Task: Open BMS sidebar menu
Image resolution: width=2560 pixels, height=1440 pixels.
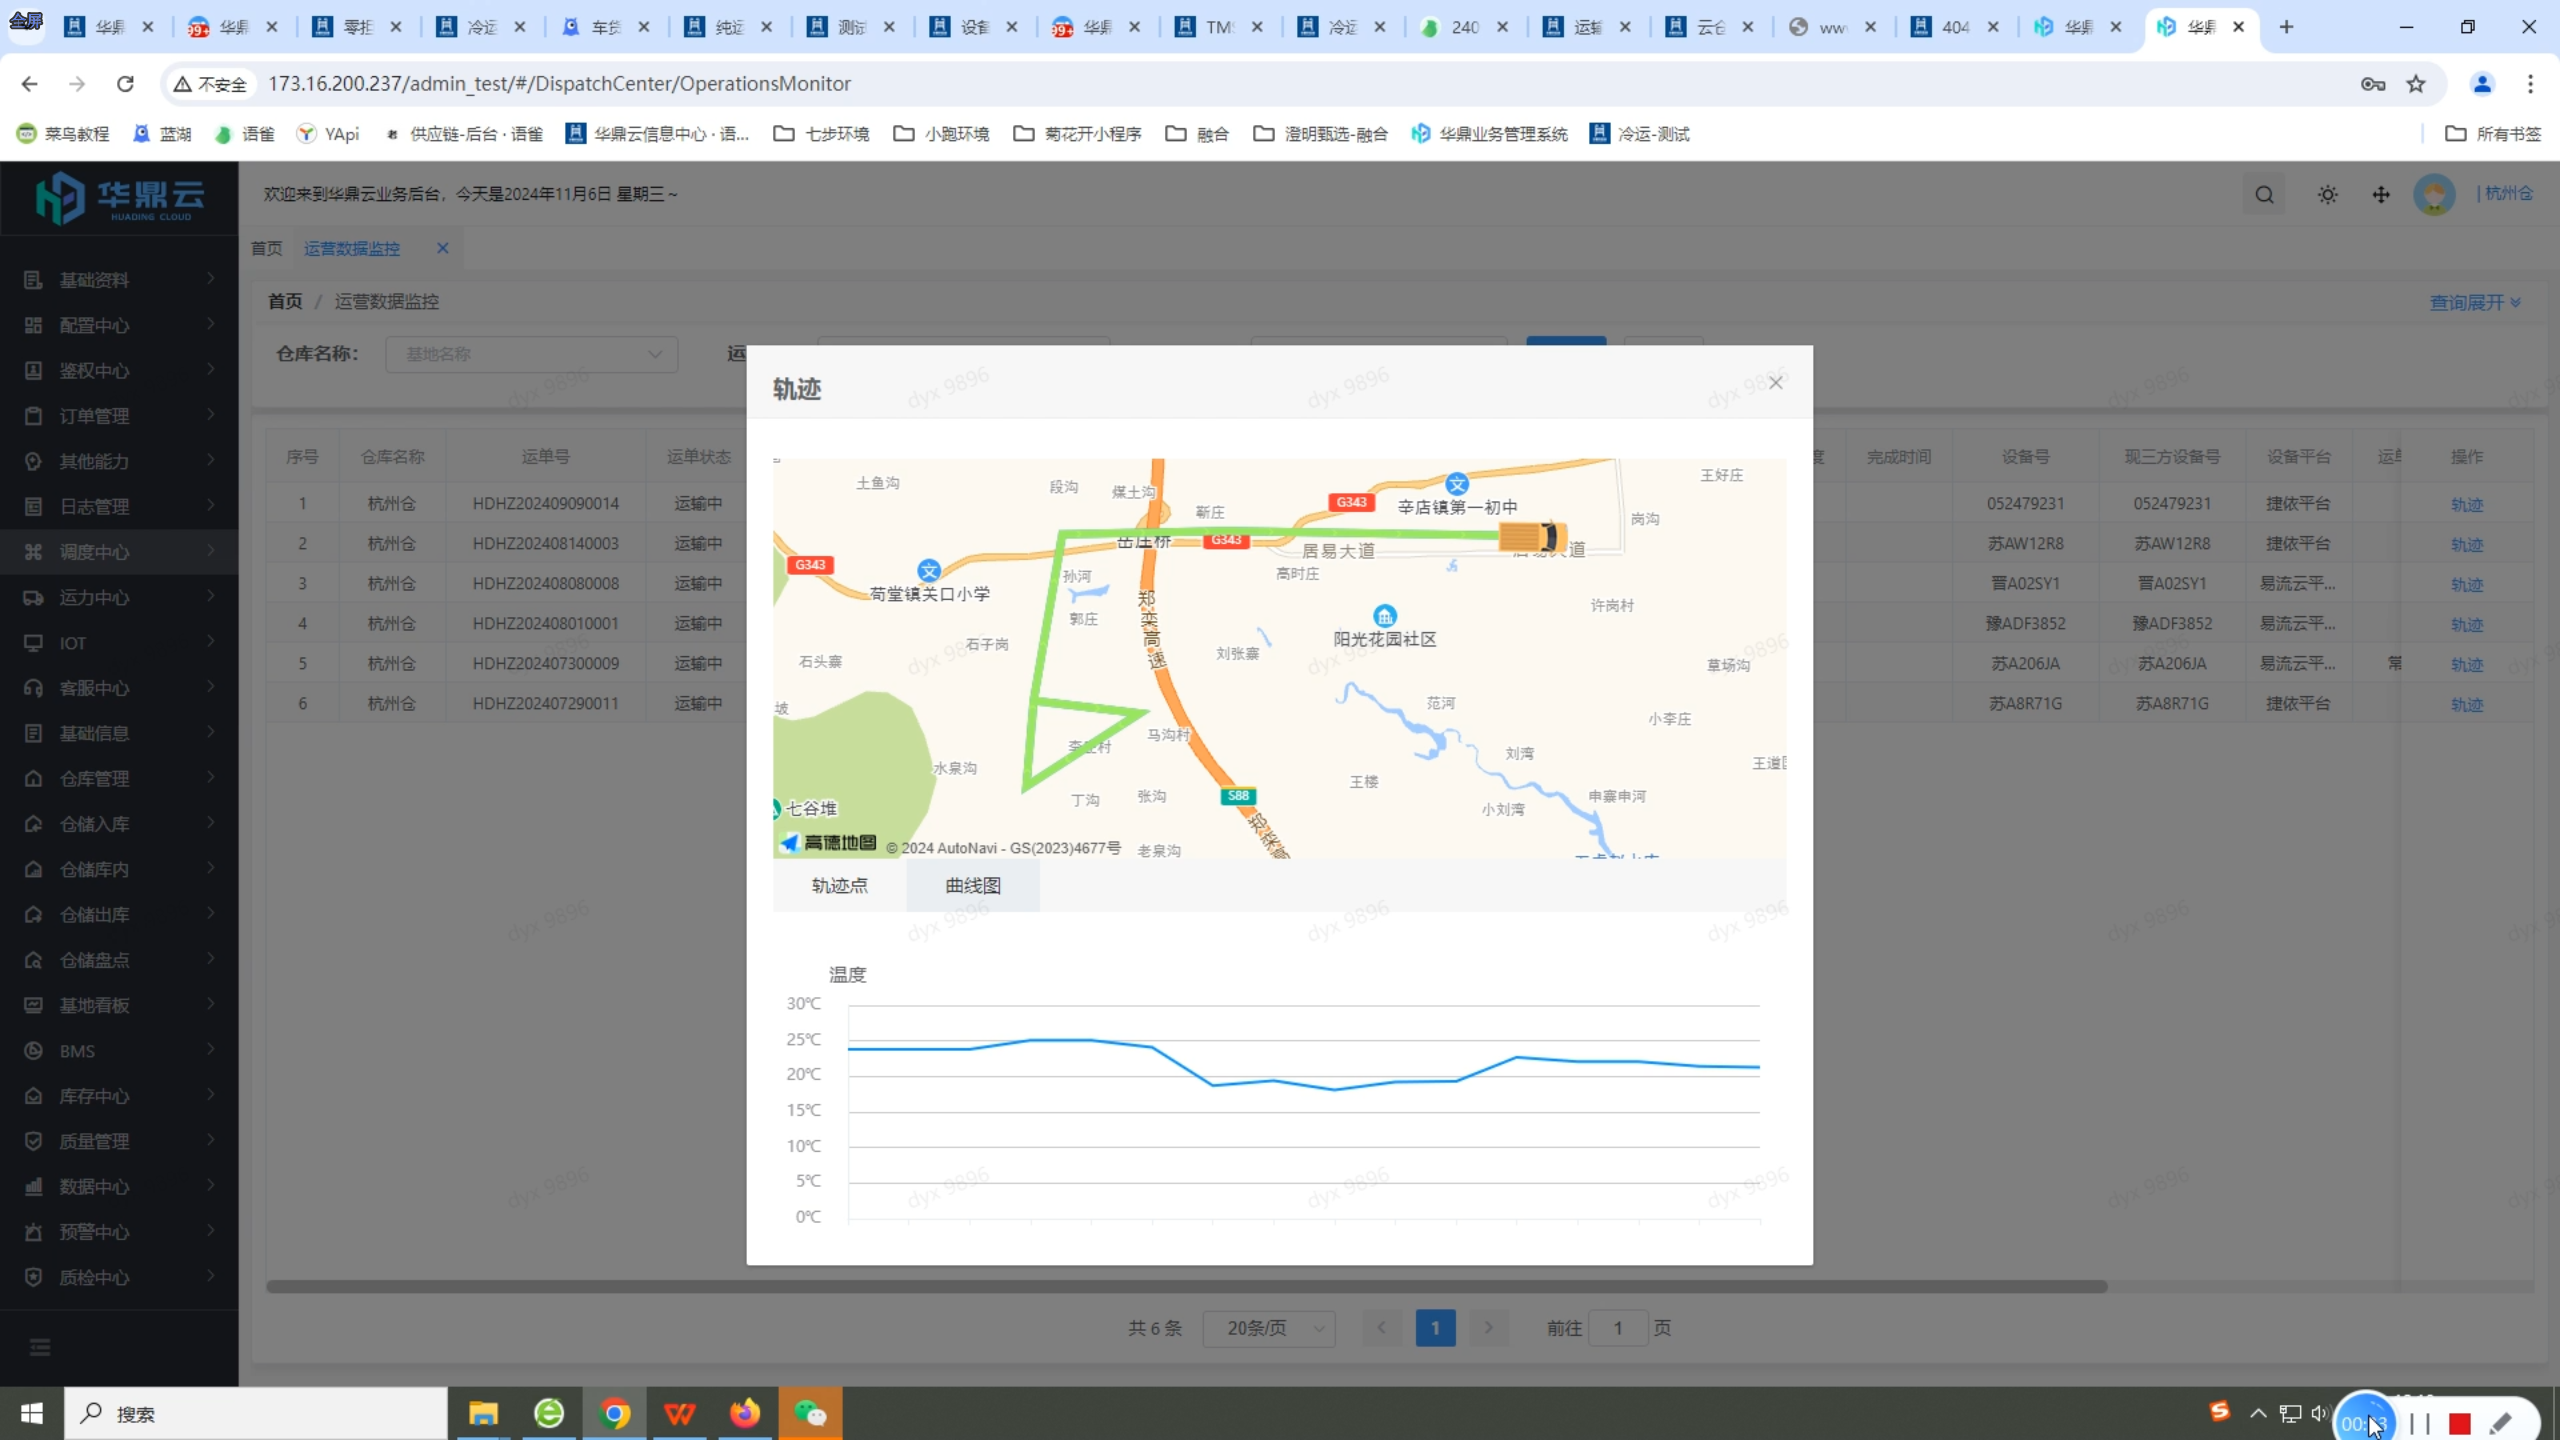Action: click(x=119, y=1051)
